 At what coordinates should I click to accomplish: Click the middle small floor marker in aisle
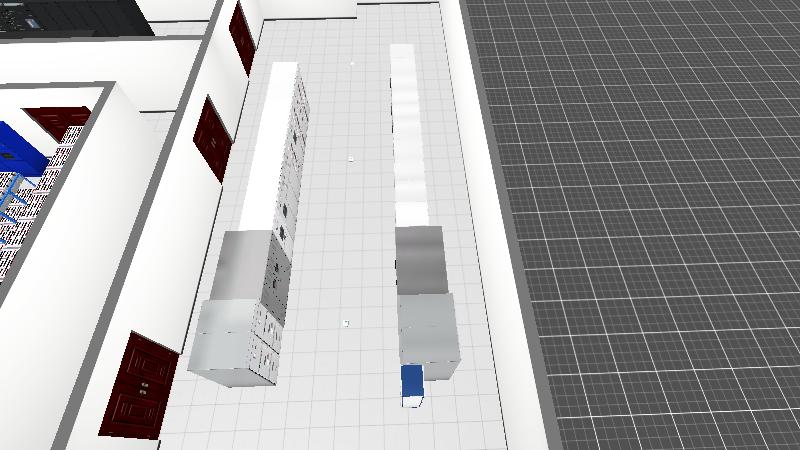351,158
